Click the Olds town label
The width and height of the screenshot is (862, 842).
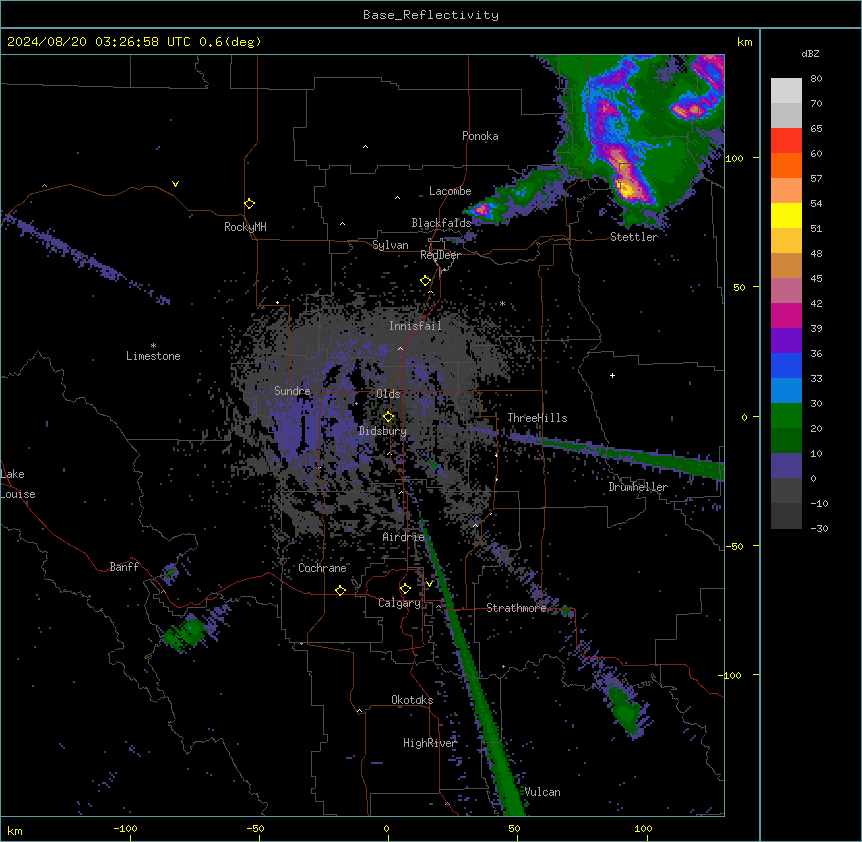(388, 394)
